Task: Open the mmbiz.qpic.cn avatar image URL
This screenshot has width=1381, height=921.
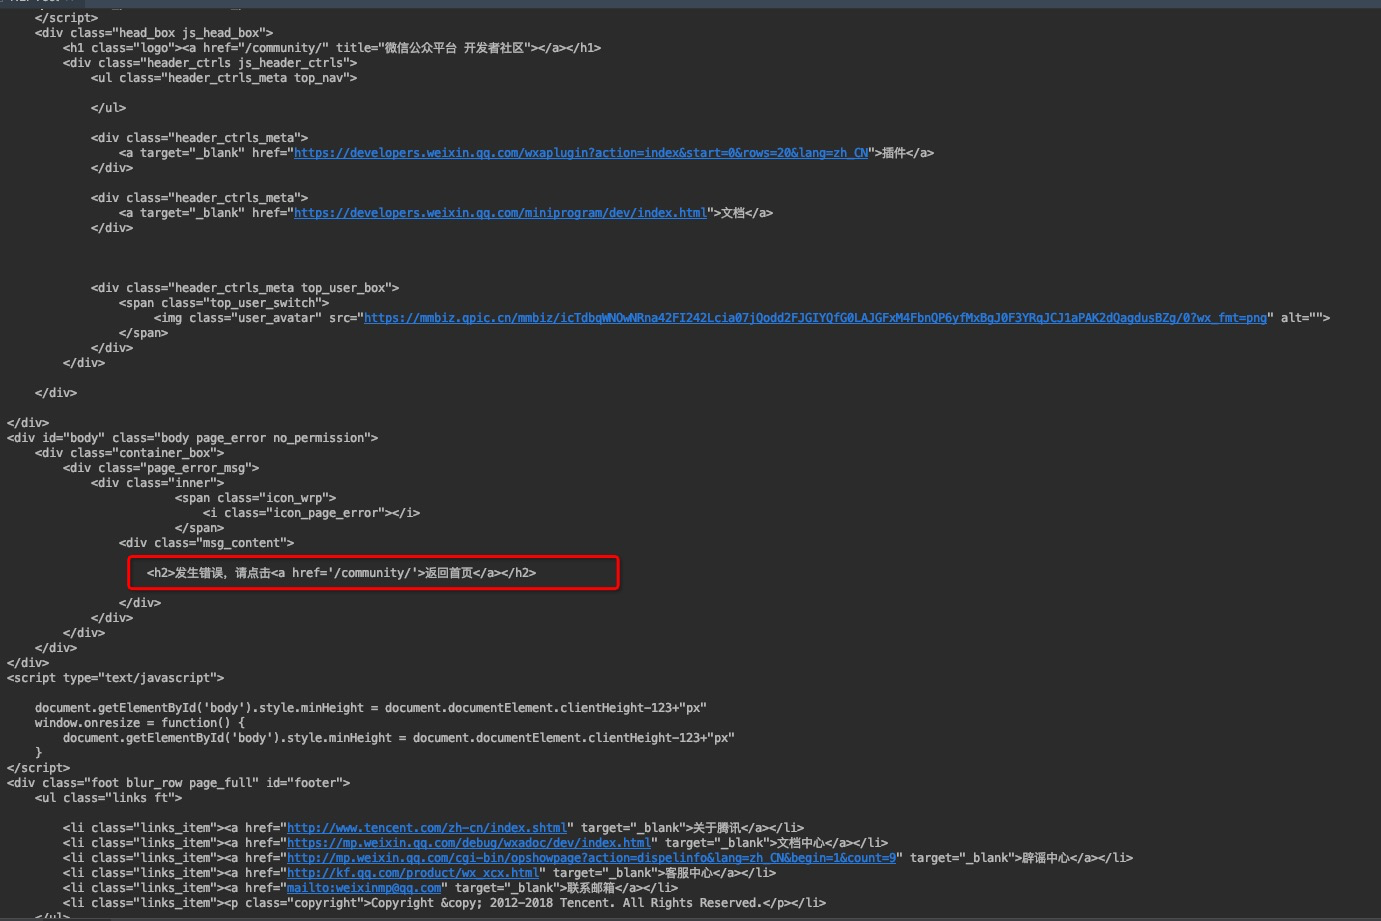Action: pyautogui.click(x=815, y=318)
